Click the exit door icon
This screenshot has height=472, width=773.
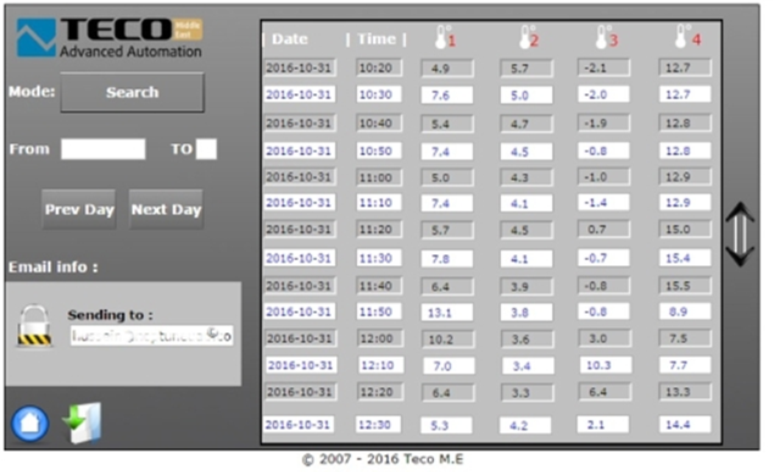(x=82, y=422)
